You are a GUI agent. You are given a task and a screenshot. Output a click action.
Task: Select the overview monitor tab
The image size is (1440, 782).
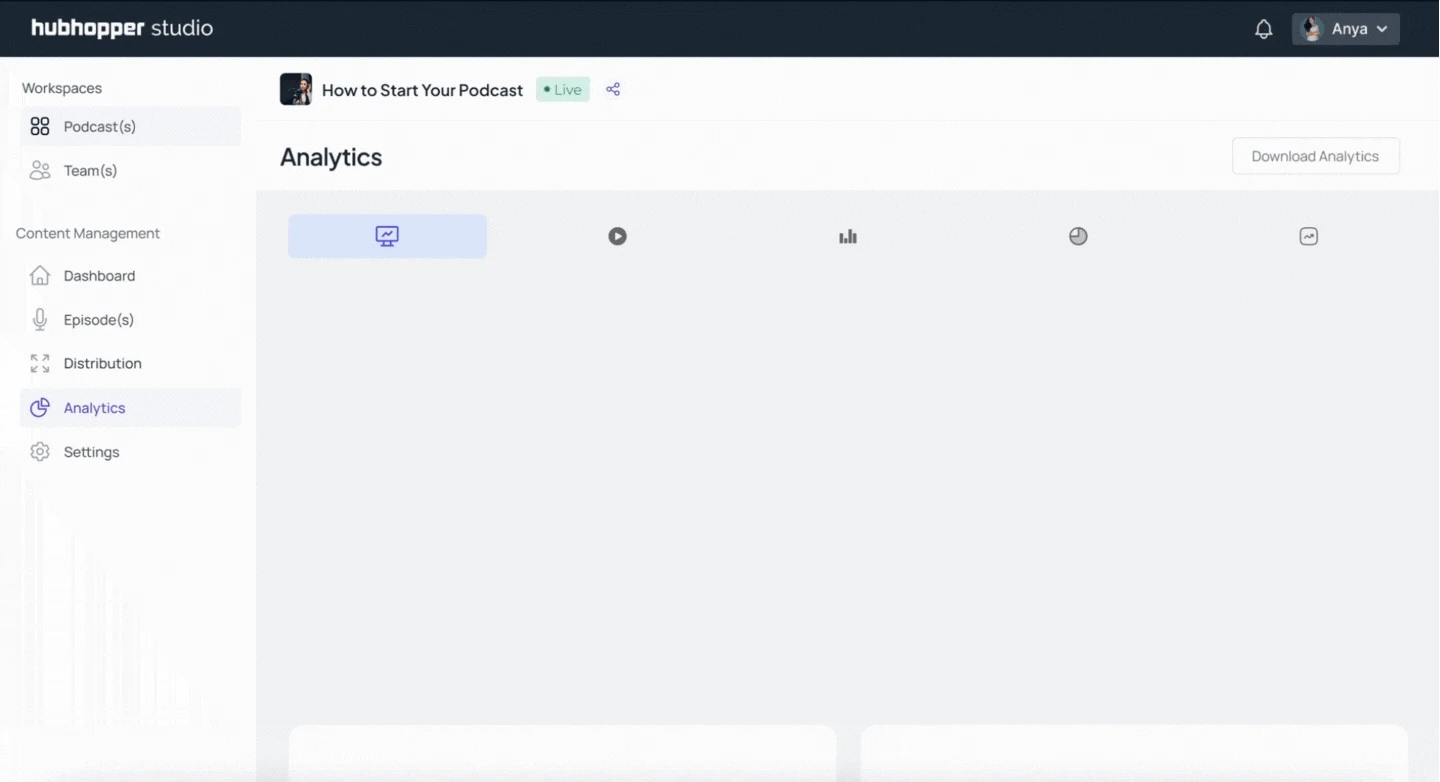click(x=387, y=236)
